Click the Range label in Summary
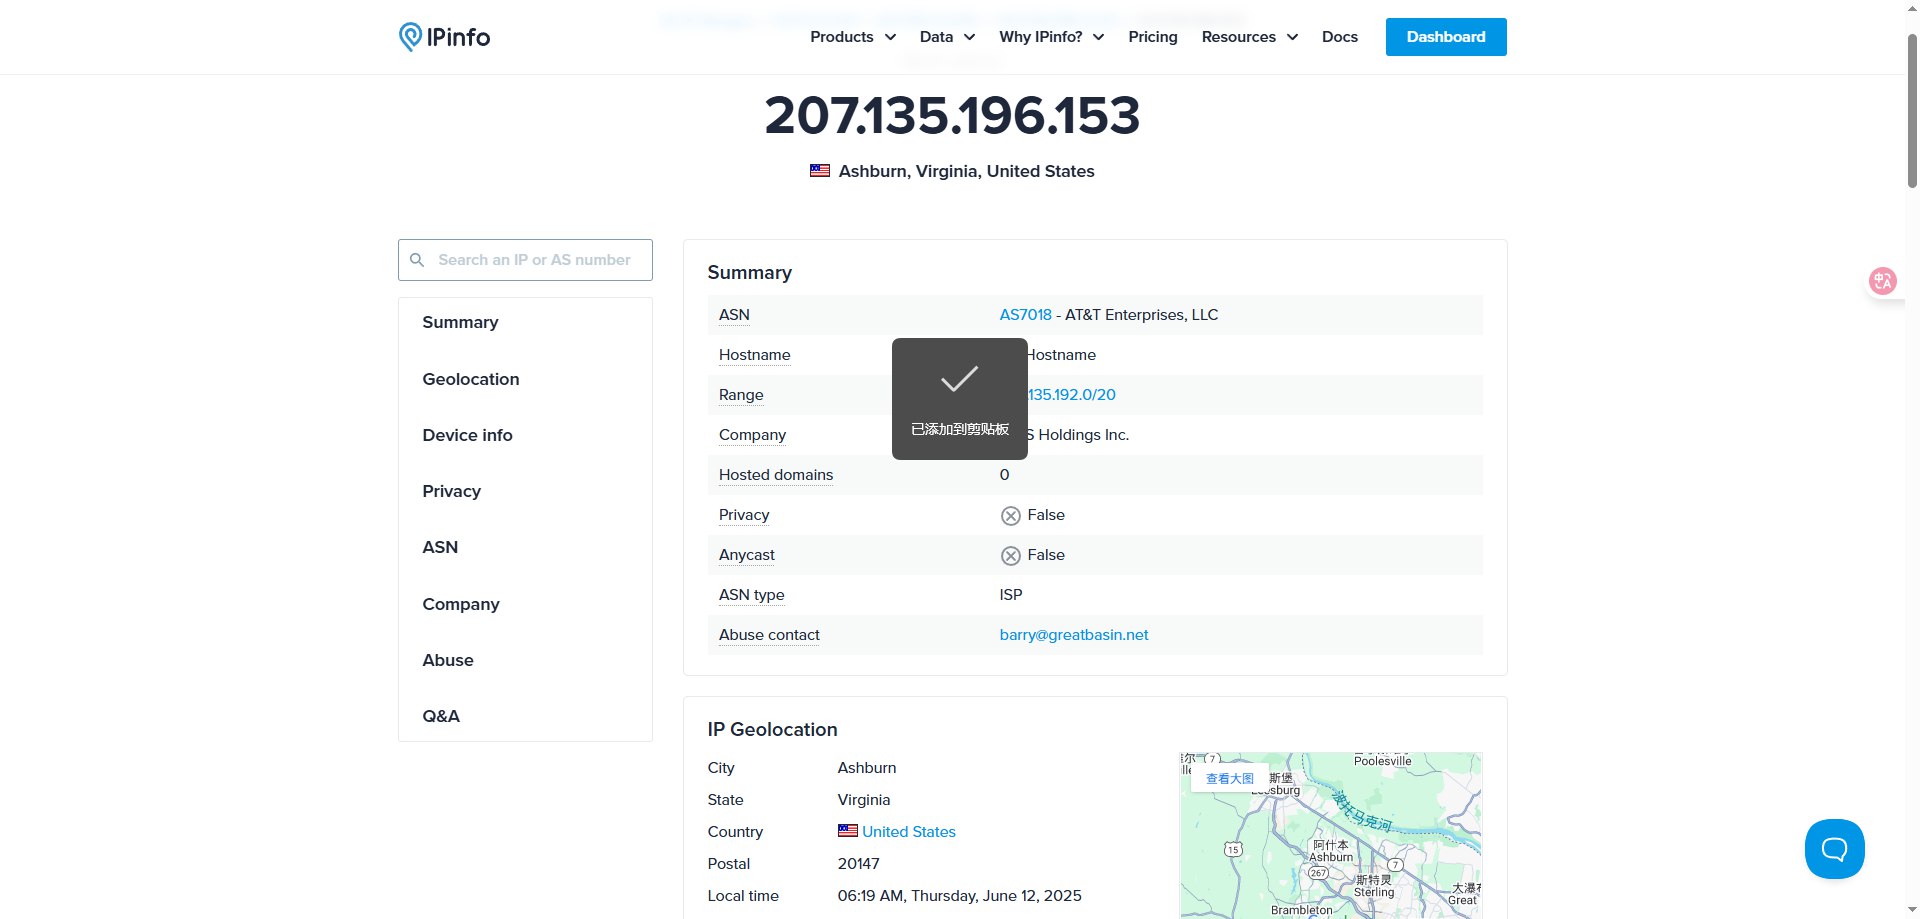Image resolution: width=1920 pixels, height=919 pixels. pyautogui.click(x=741, y=395)
